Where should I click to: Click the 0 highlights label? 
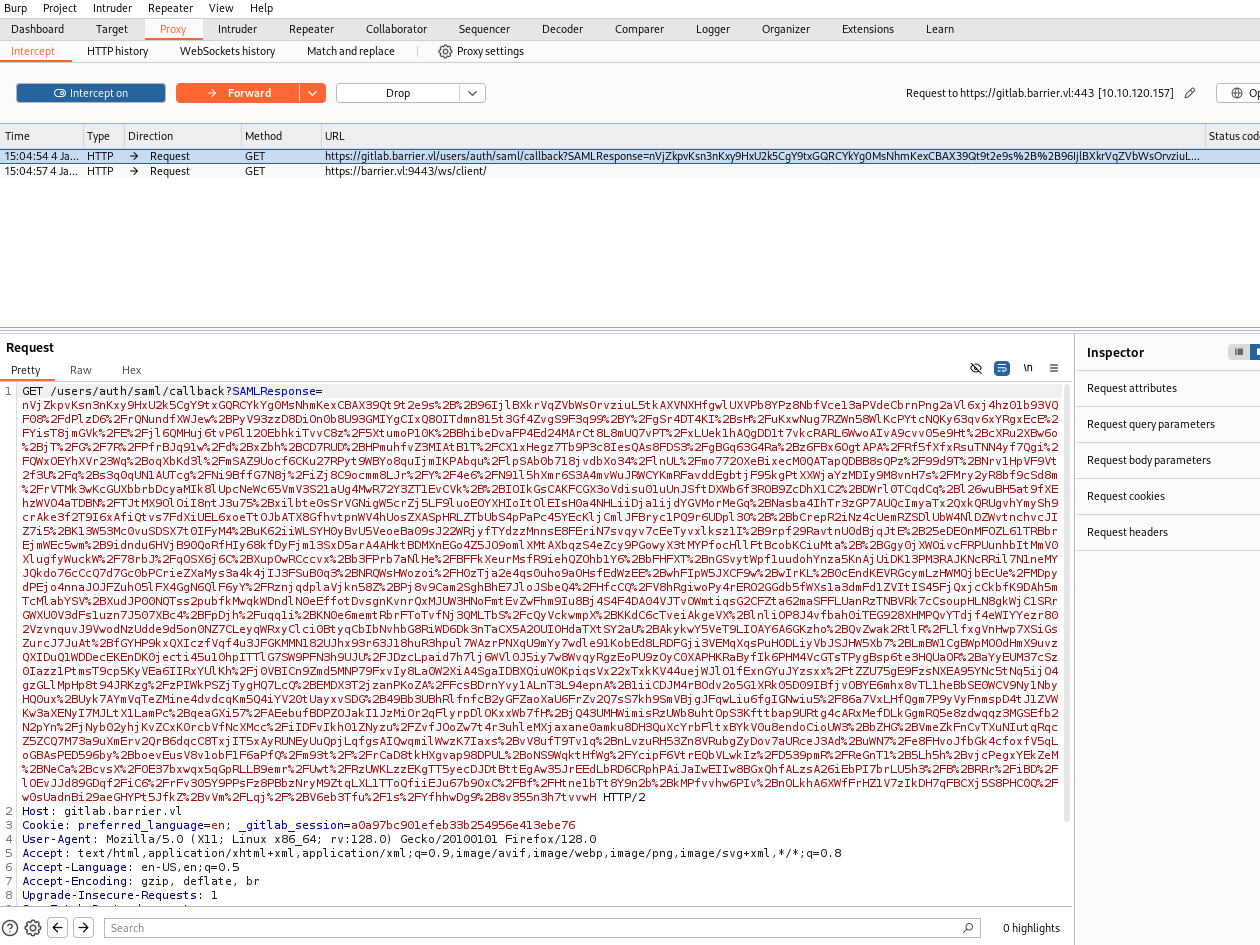click(1031, 928)
